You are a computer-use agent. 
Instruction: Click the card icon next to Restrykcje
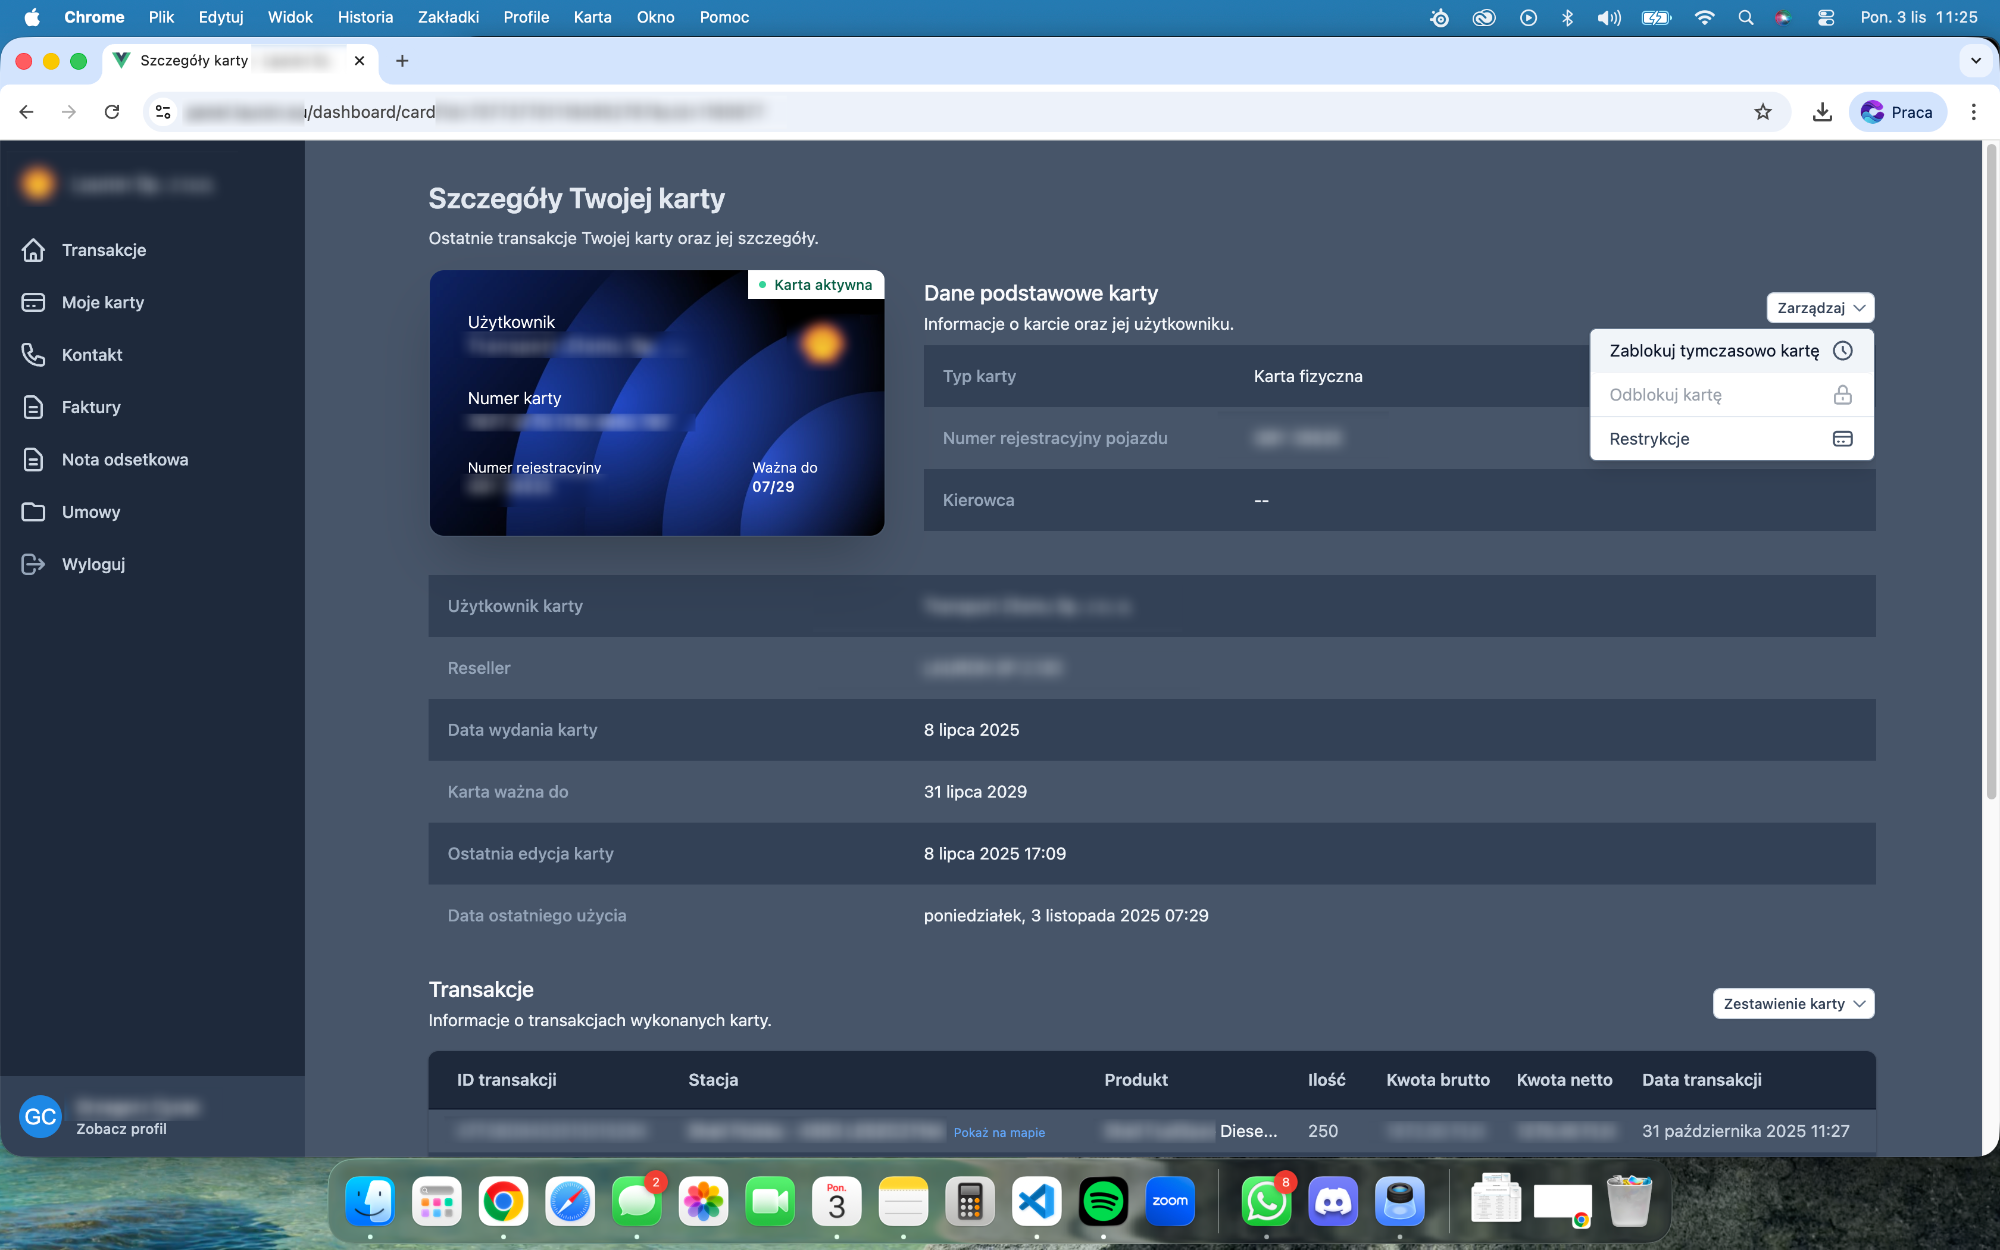1845,438
